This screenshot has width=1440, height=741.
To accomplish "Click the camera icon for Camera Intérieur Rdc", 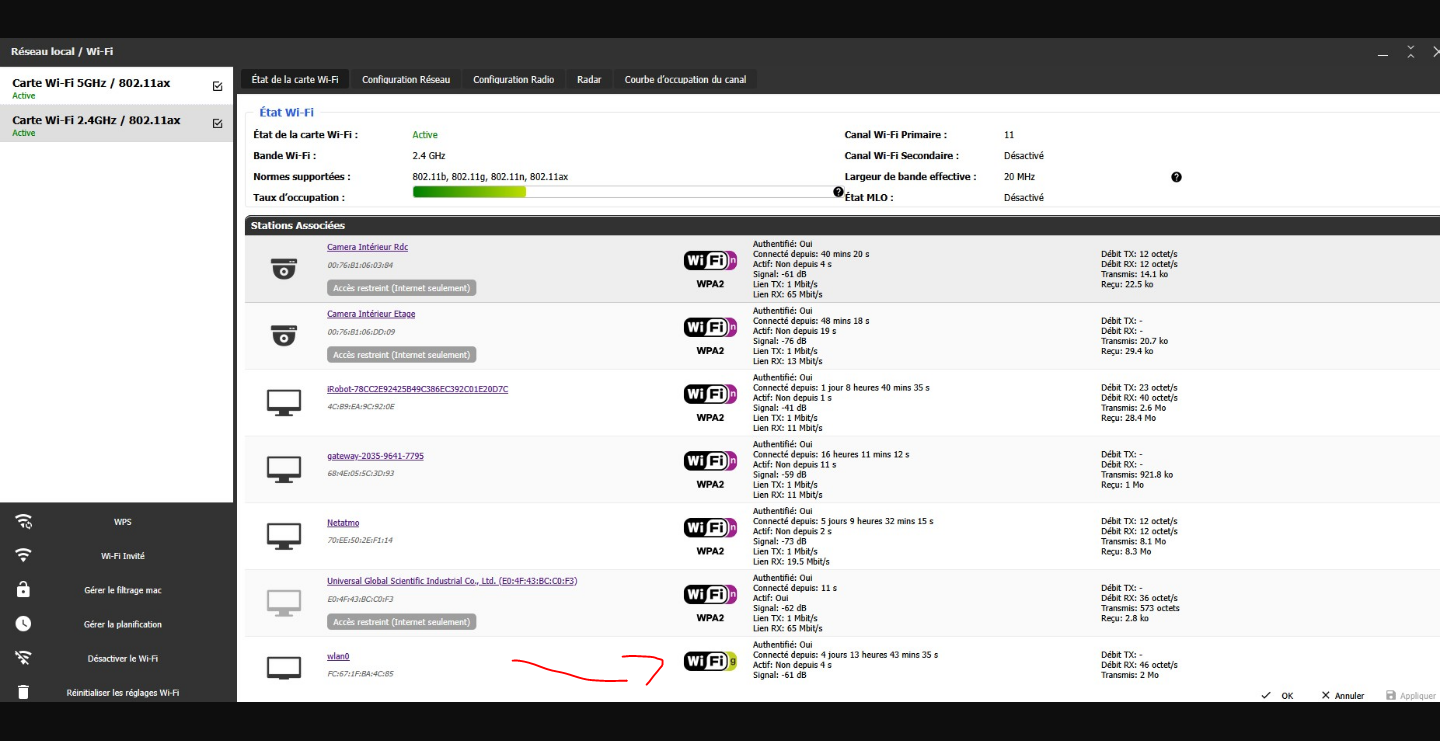I will pos(284,268).
